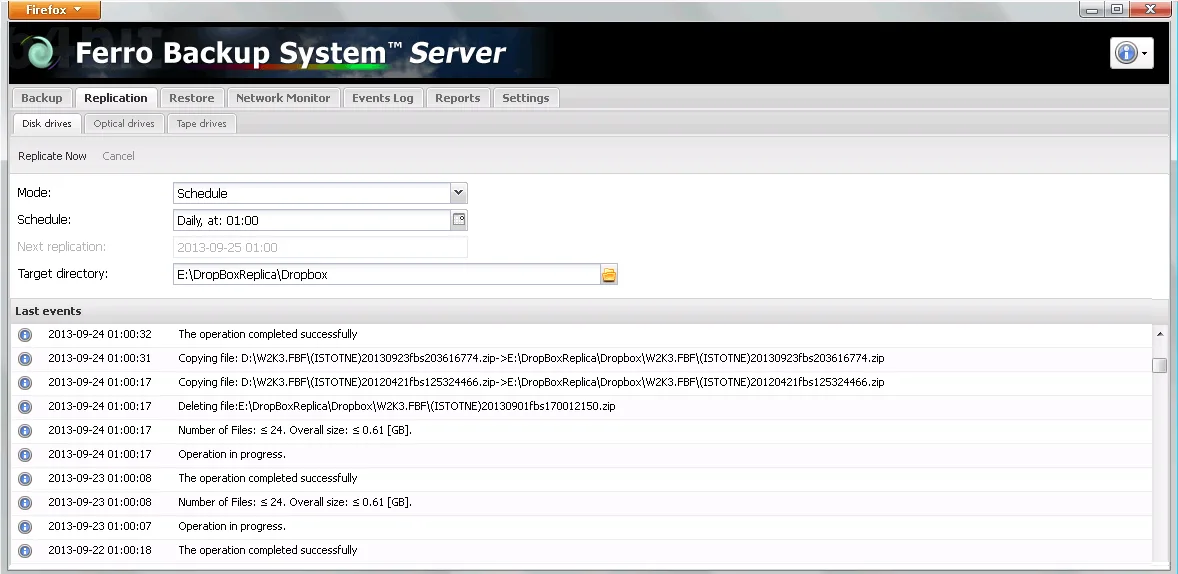Restore down the Firefox window
The height and width of the screenshot is (574, 1178).
tap(1117, 9)
